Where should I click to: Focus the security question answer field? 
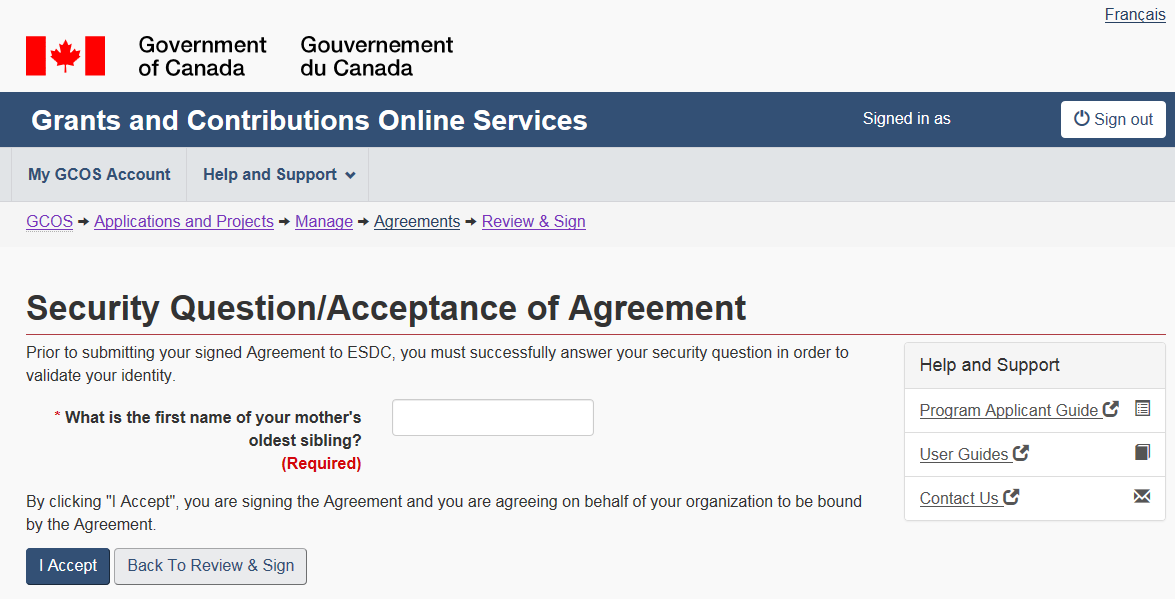pos(492,417)
